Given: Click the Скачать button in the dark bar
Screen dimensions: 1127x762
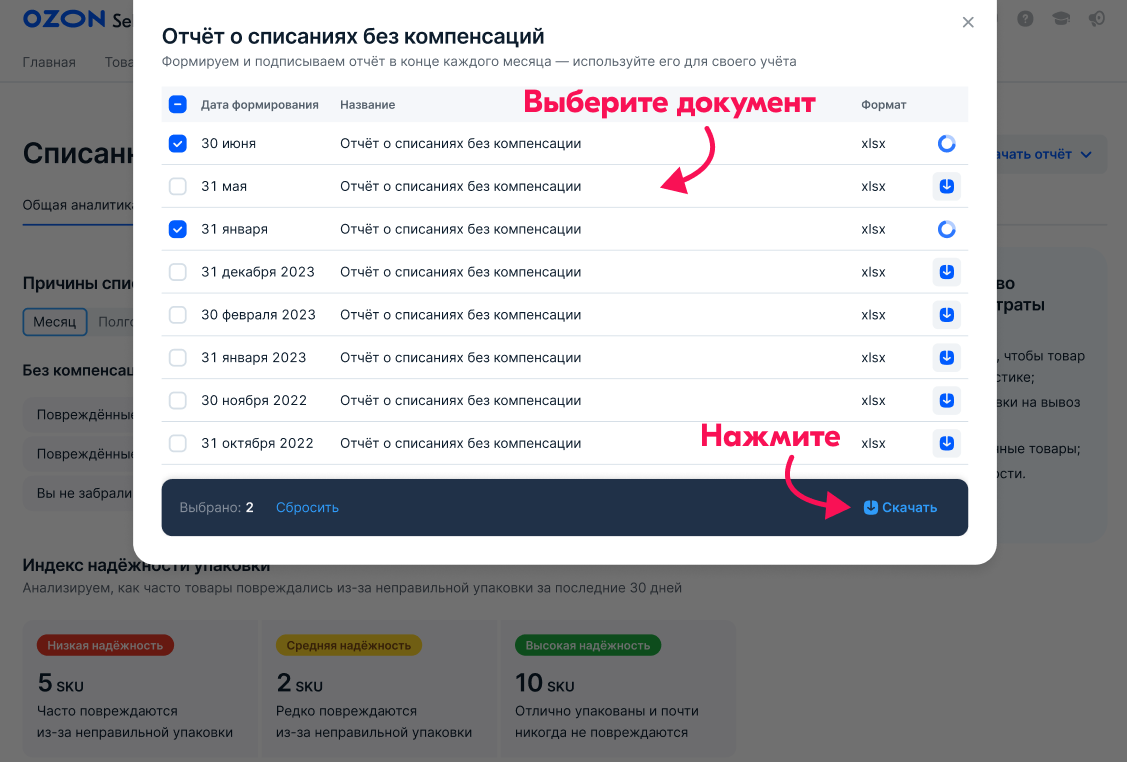Looking at the screenshot, I should tap(900, 508).
